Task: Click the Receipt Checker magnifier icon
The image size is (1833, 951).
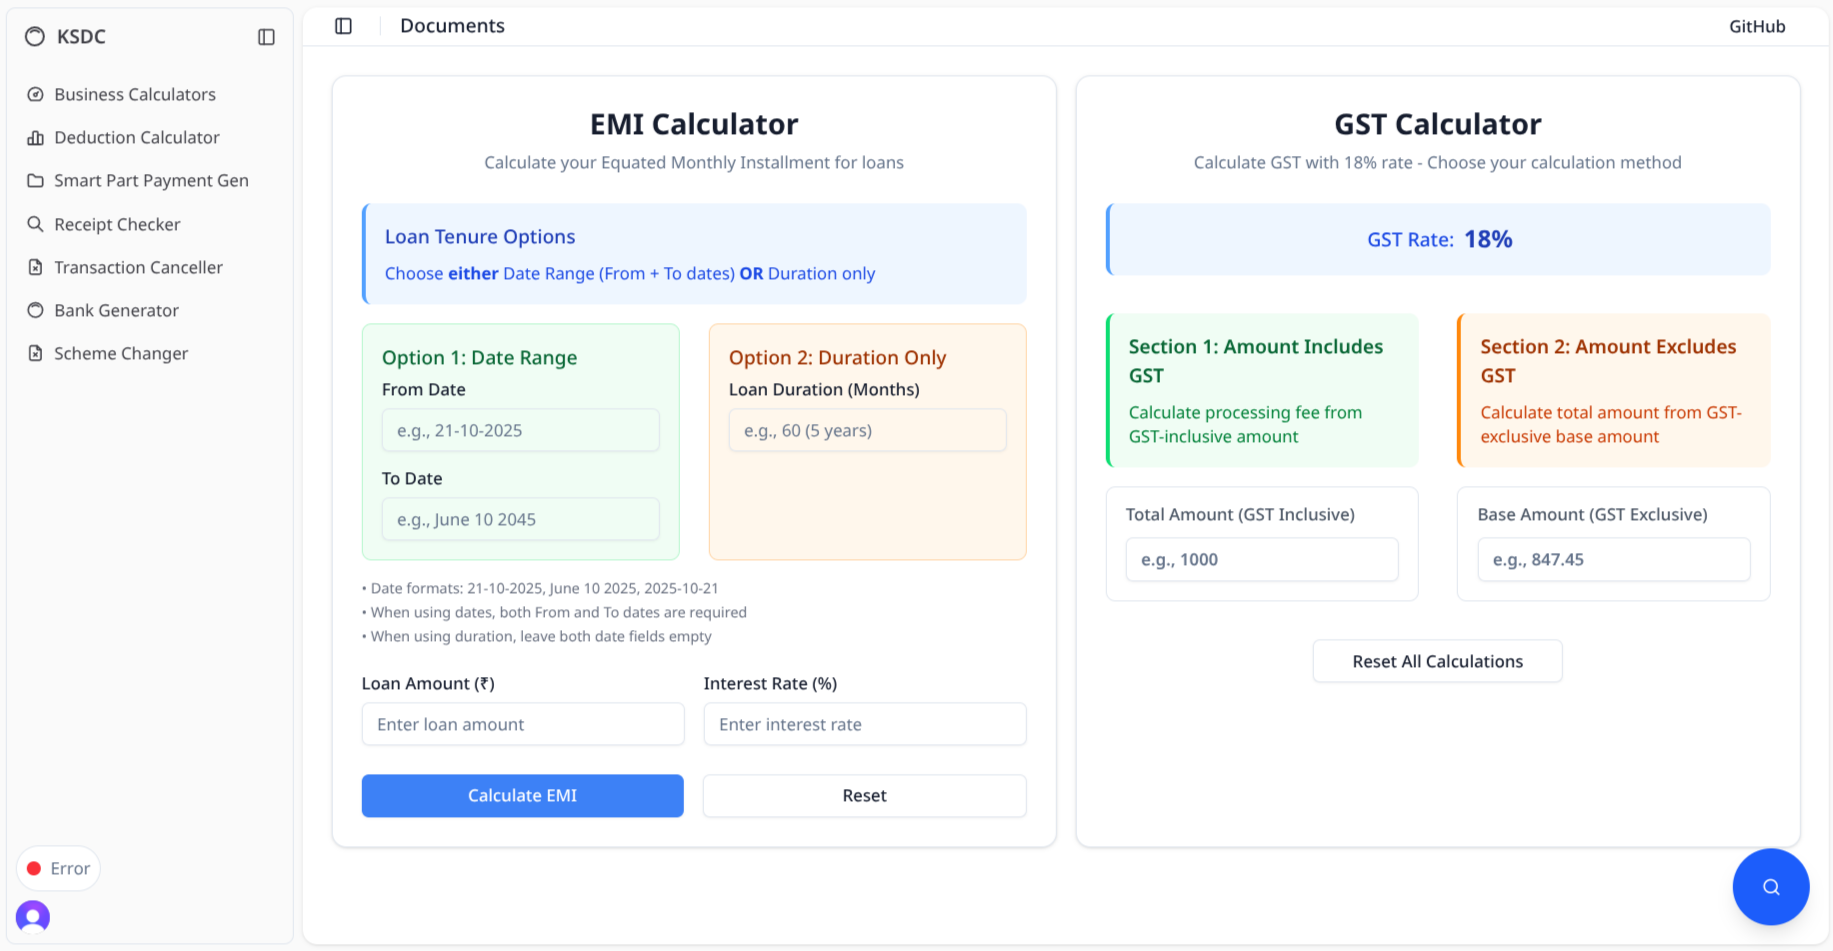Action: 35,224
